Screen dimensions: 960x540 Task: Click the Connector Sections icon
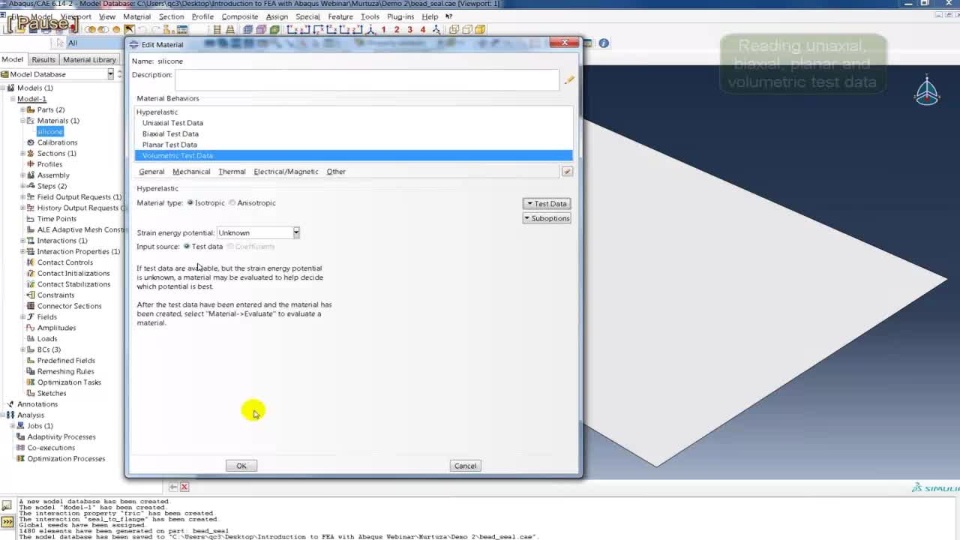pos(31,306)
